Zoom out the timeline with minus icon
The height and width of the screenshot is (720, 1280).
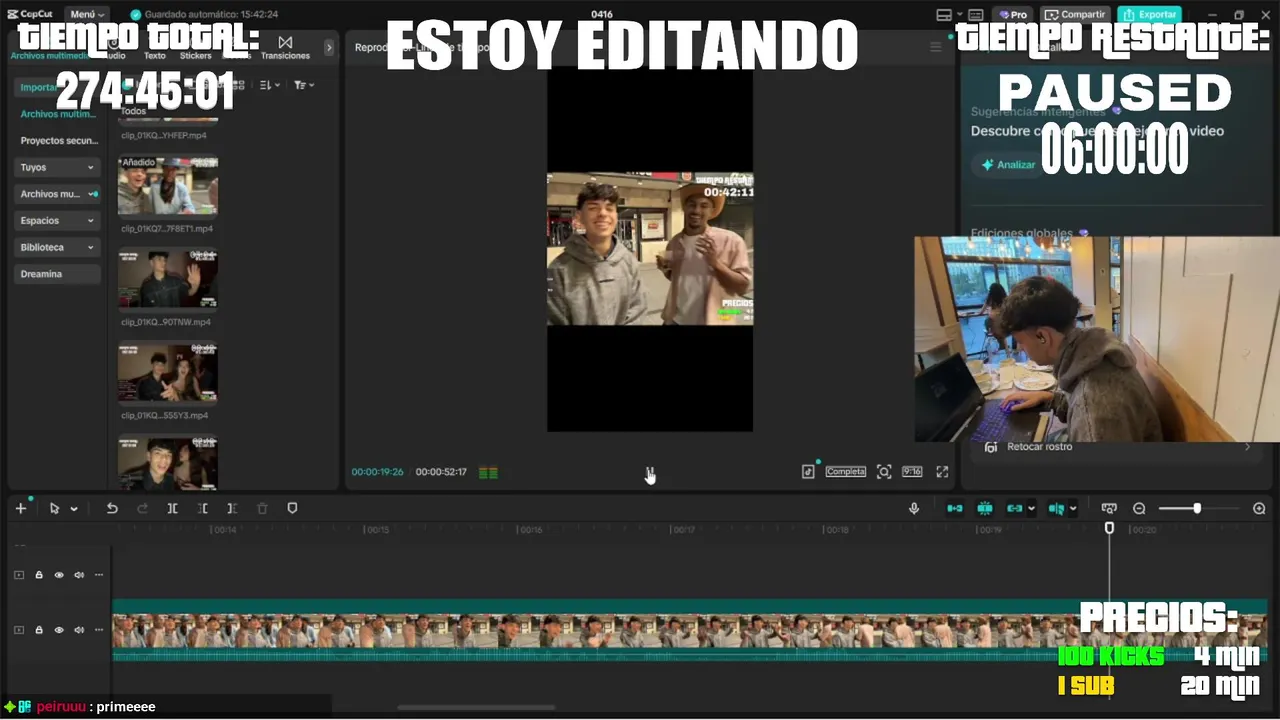point(1139,508)
